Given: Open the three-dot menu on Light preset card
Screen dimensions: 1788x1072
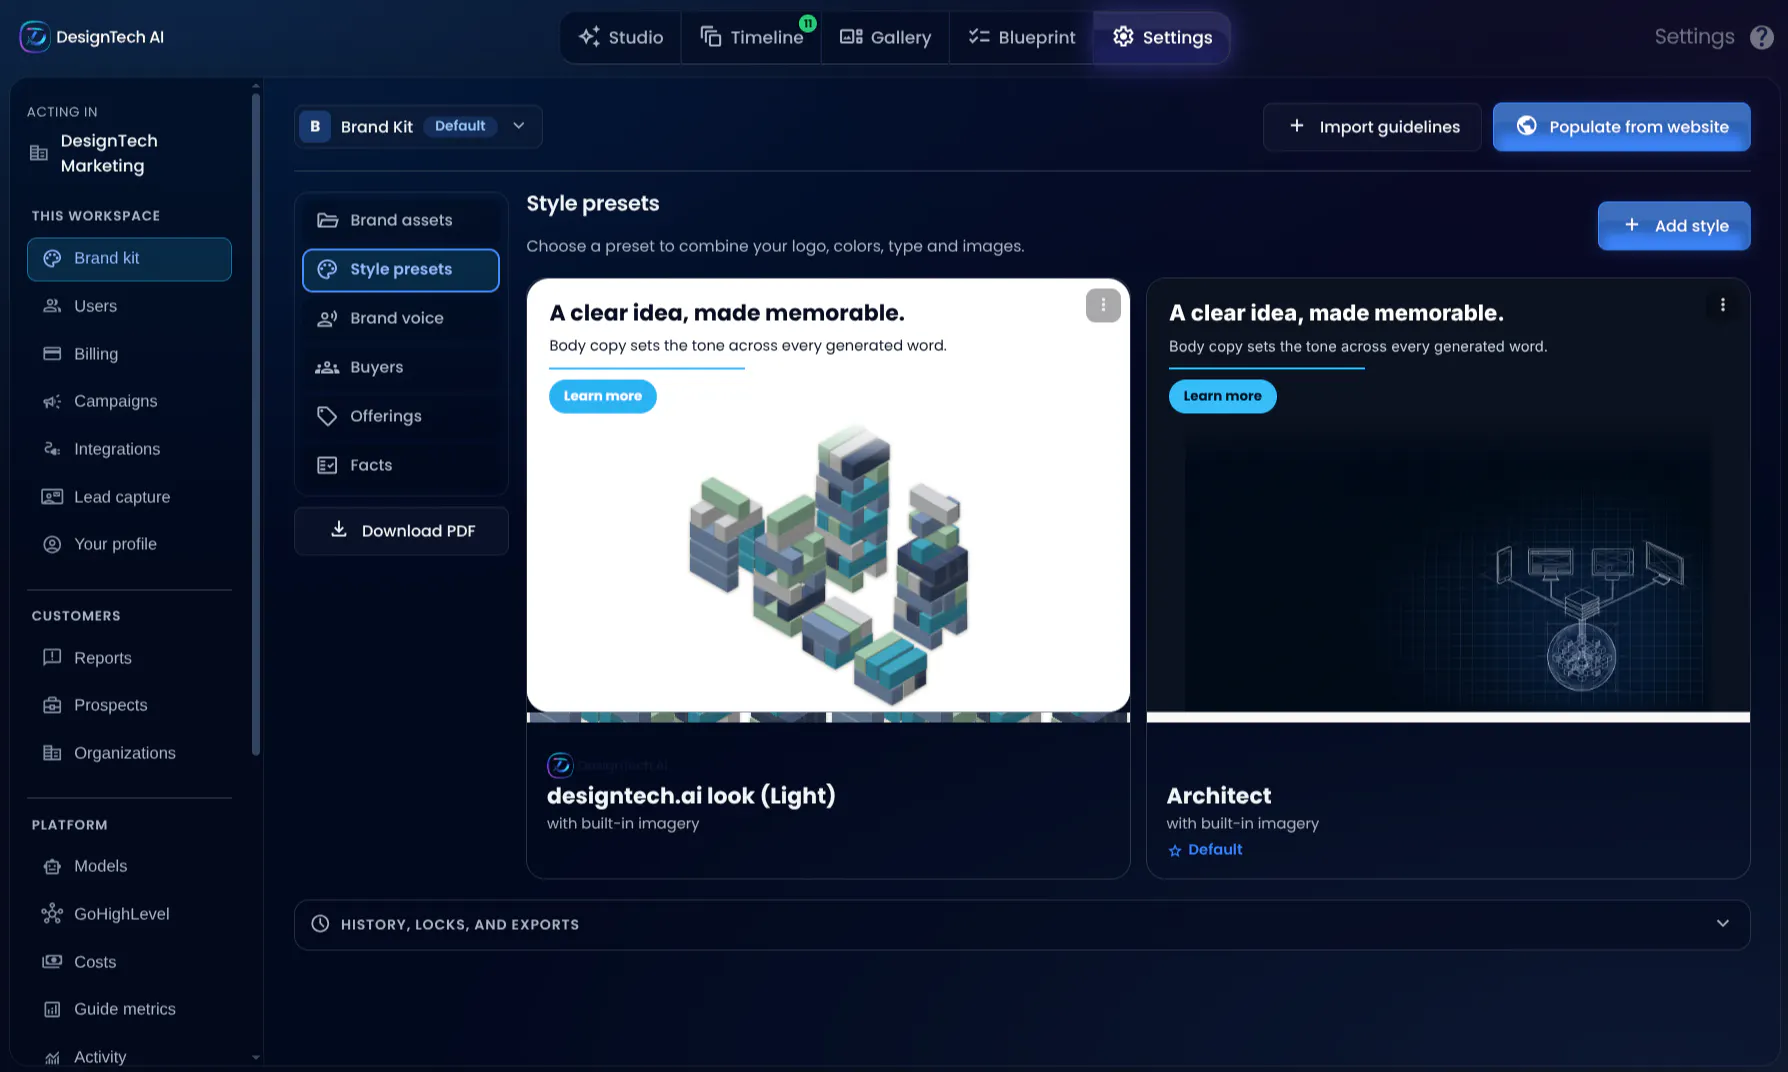Looking at the screenshot, I should [x=1103, y=305].
